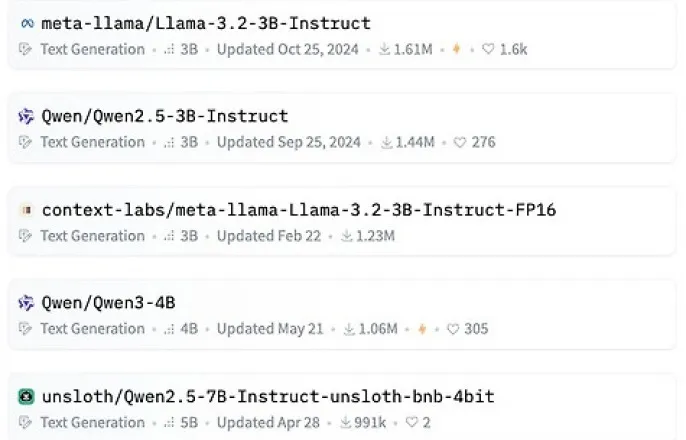Click the heart icon with 2 likes
The image size is (686, 440).
[x=411, y=422]
